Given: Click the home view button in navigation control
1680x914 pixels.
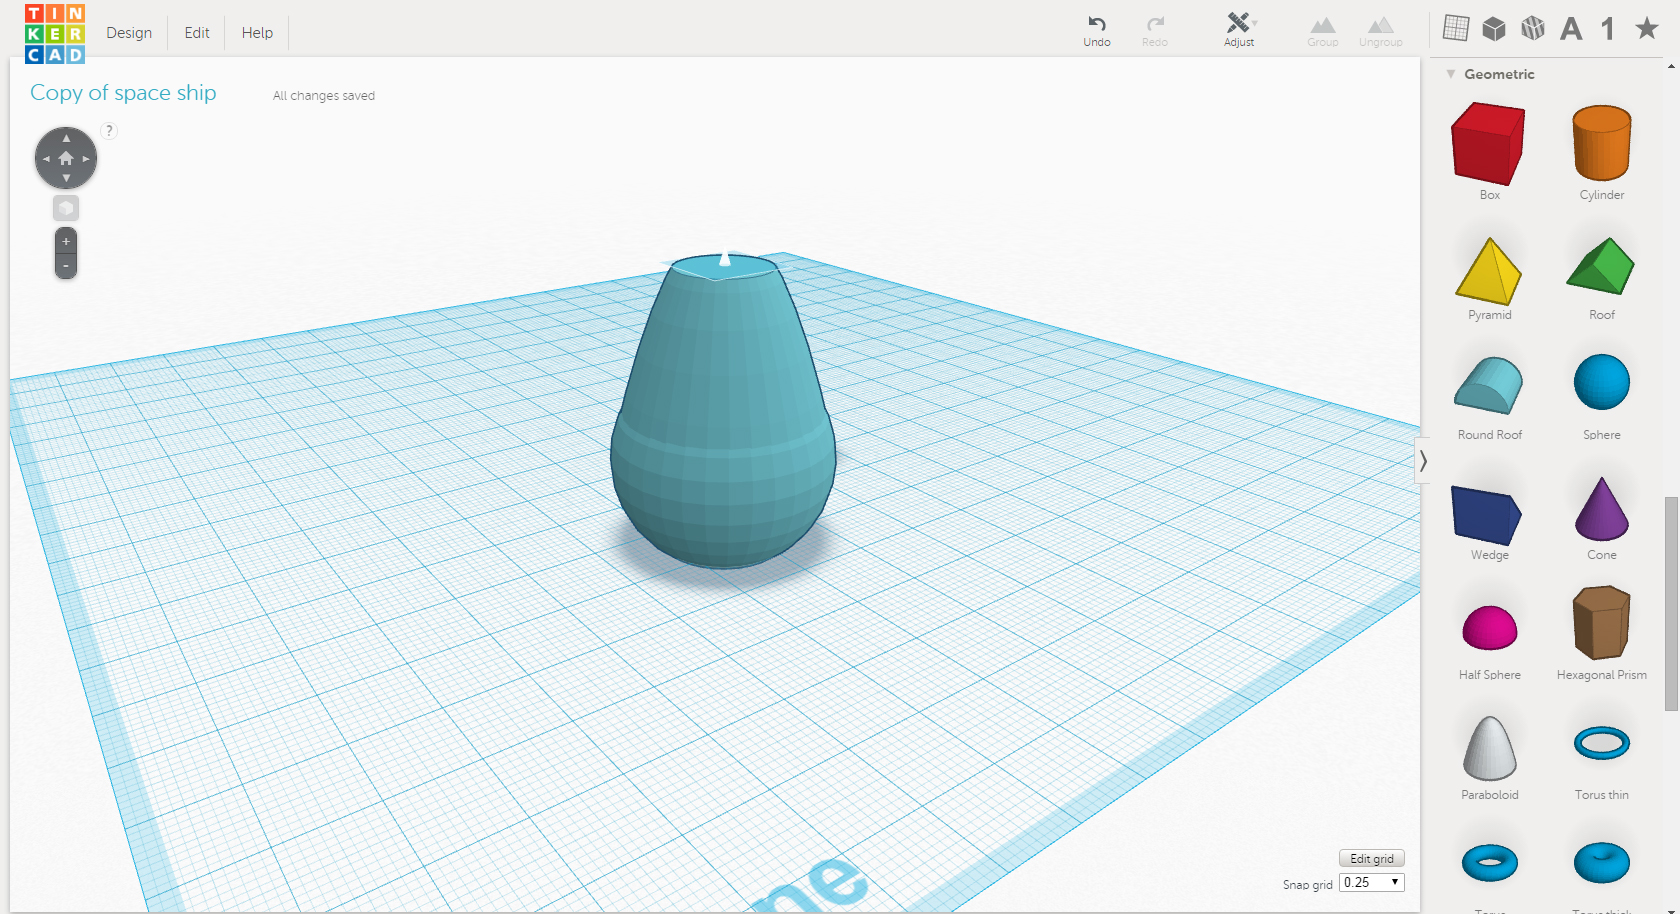Looking at the screenshot, I should pyautogui.click(x=66, y=158).
